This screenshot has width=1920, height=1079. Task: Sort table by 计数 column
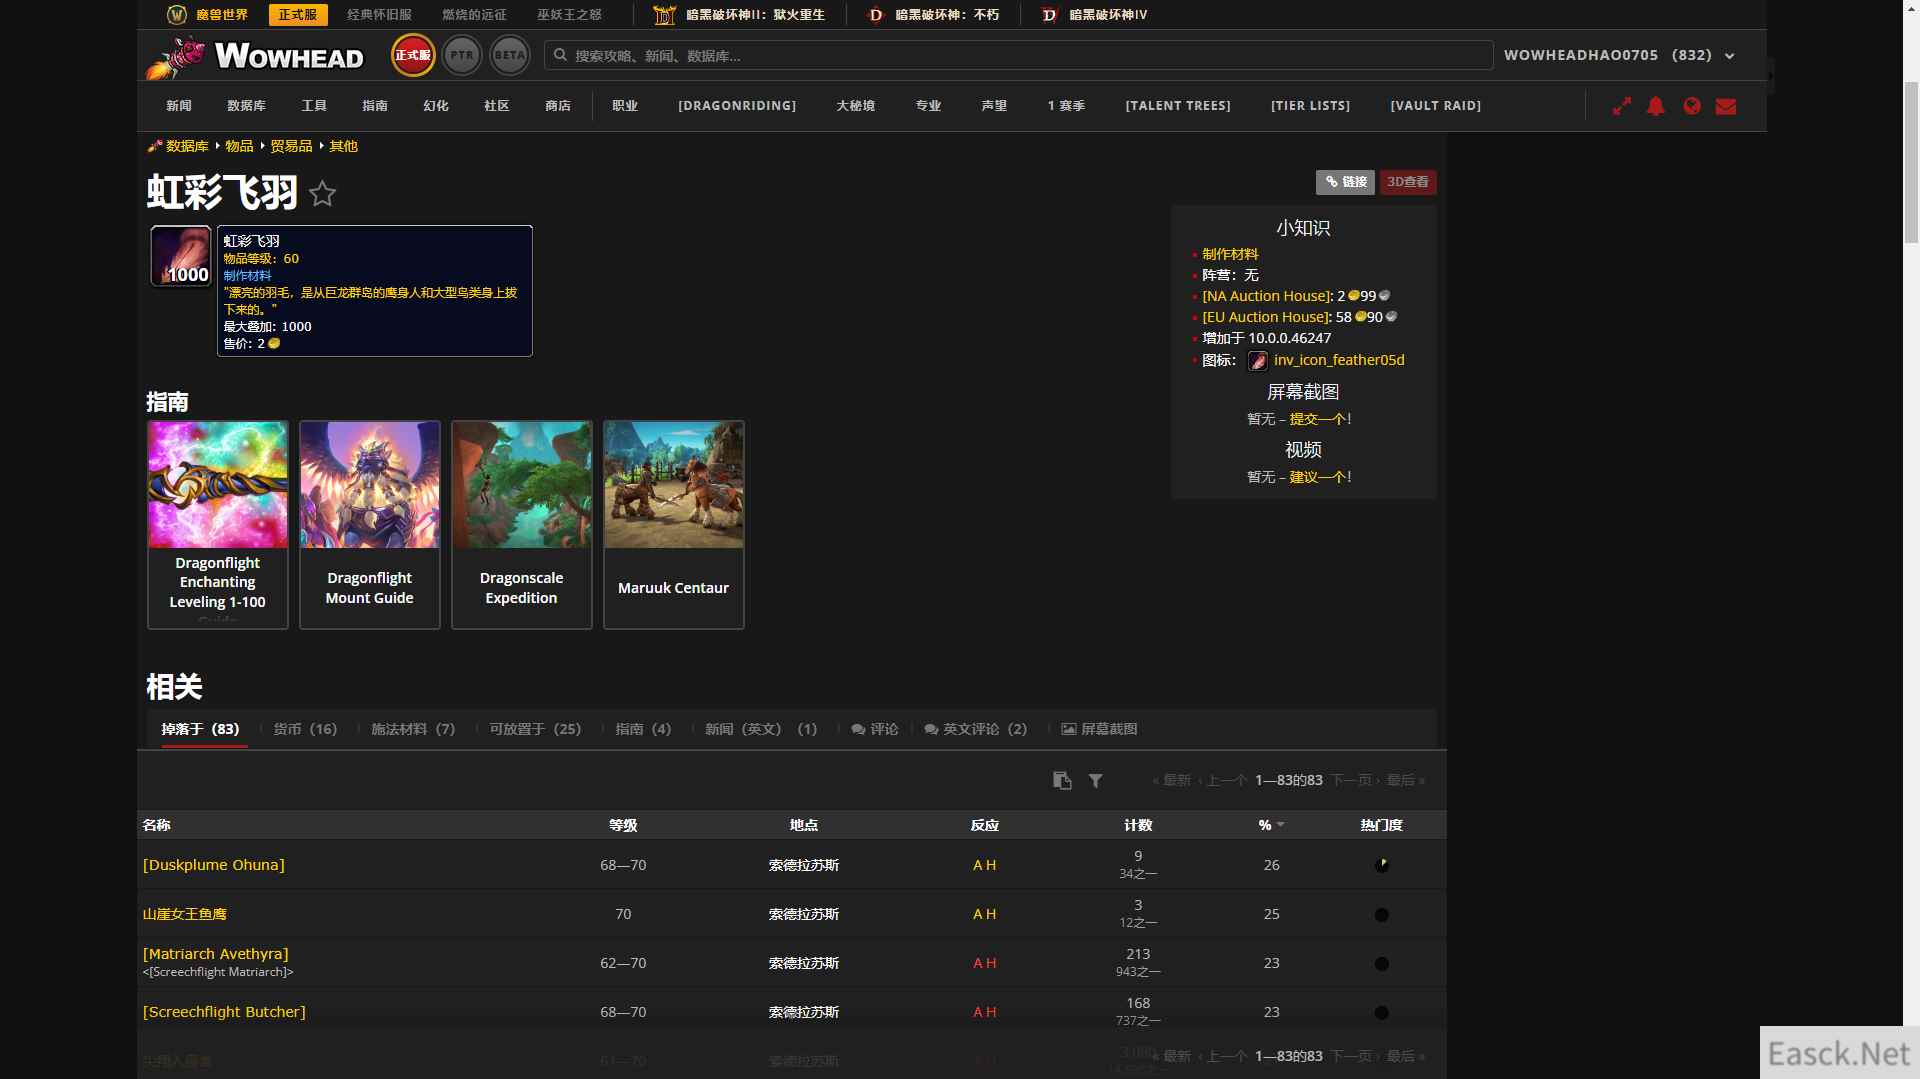[x=1138, y=825]
